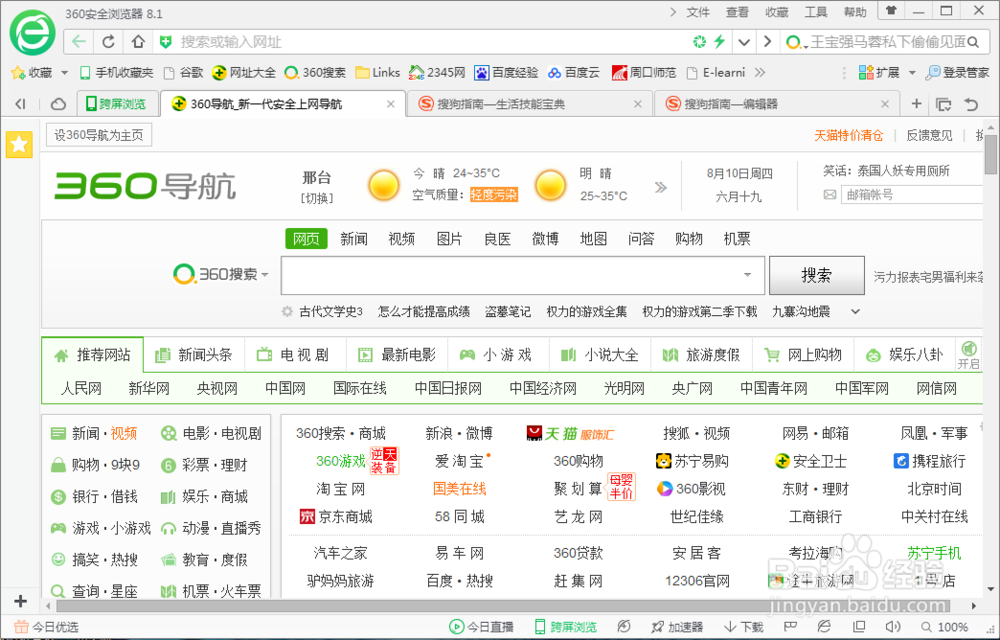Open the 2345网 bookmark

click(437, 73)
